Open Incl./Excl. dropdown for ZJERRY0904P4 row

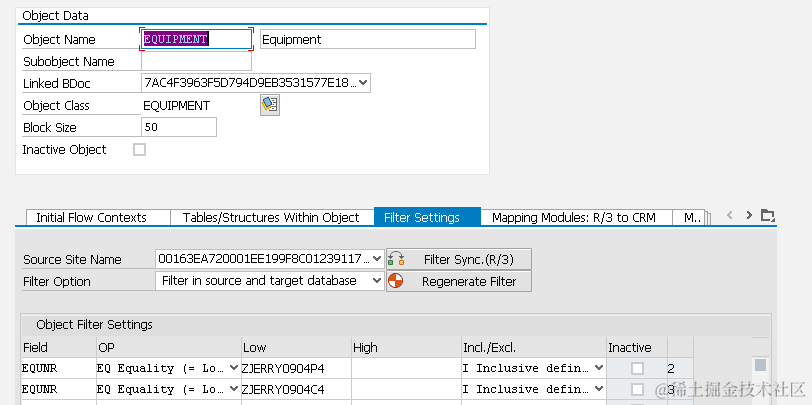tap(599, 368)
